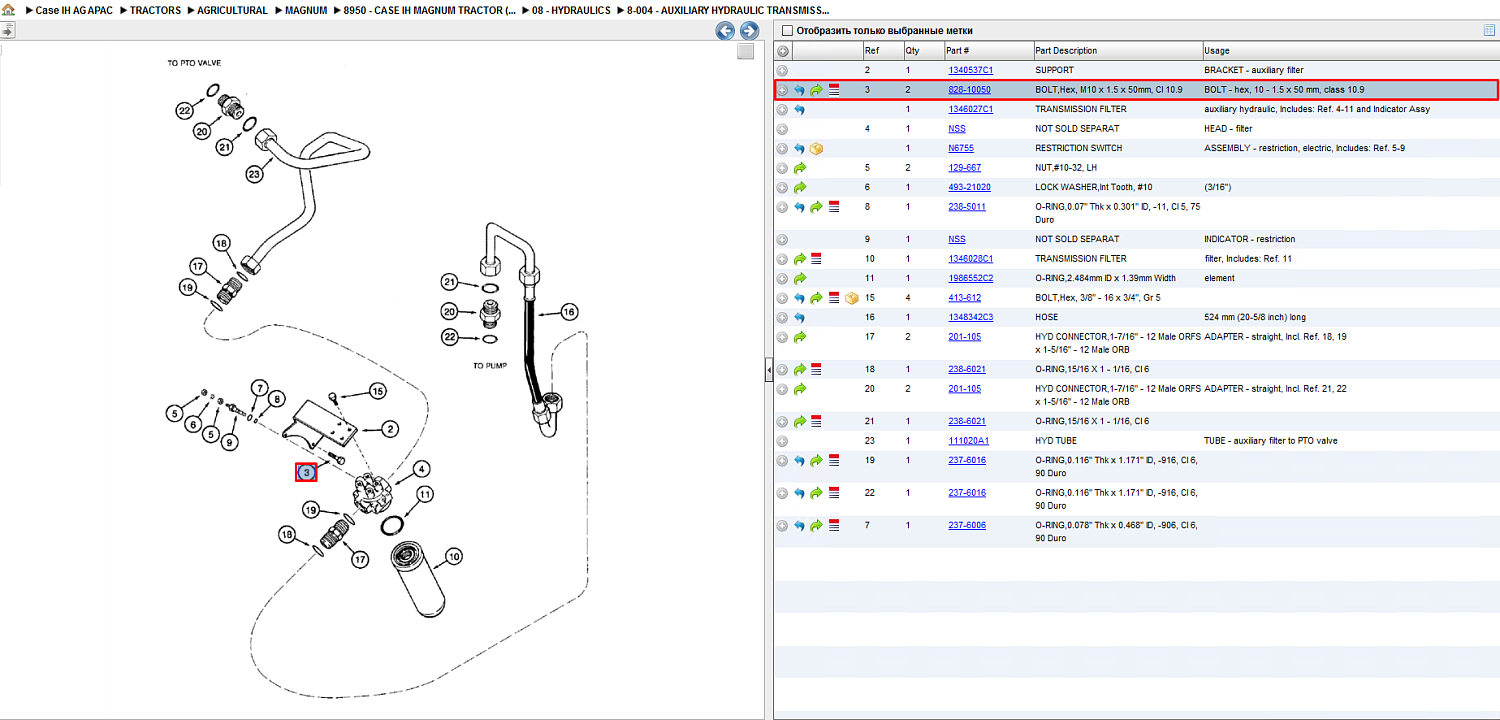Screen dimensions: 1500x720
Task: Open the red list icon on Ref 22 row
Action: pos(834,493)
